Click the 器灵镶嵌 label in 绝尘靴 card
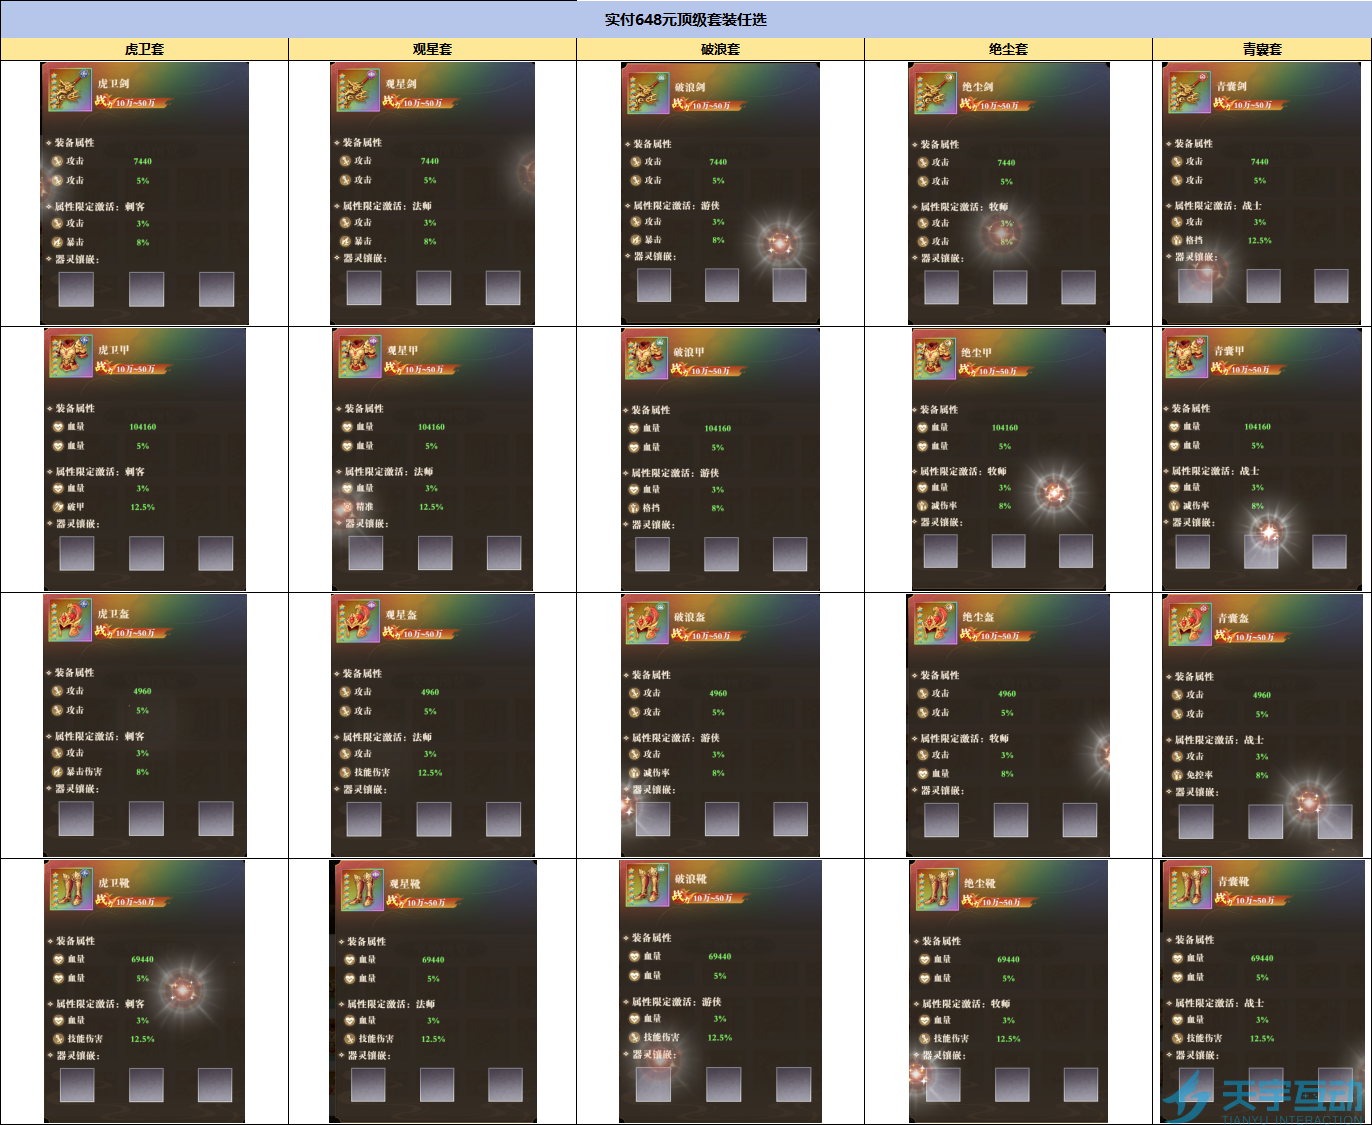 (944, 1056)
